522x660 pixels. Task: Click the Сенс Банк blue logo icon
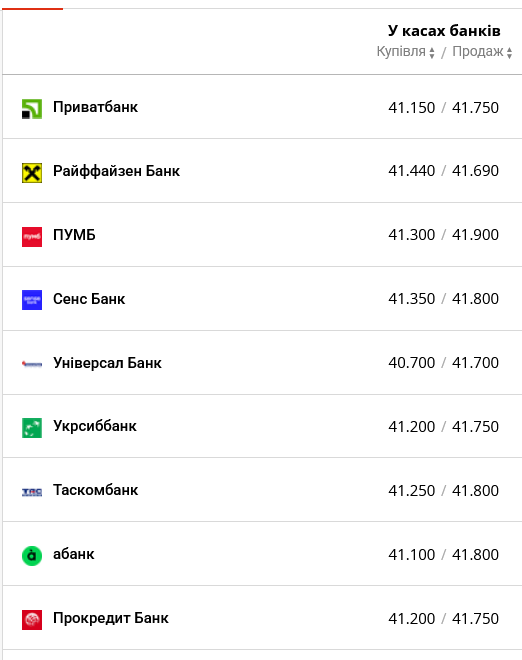coord(32,300)
